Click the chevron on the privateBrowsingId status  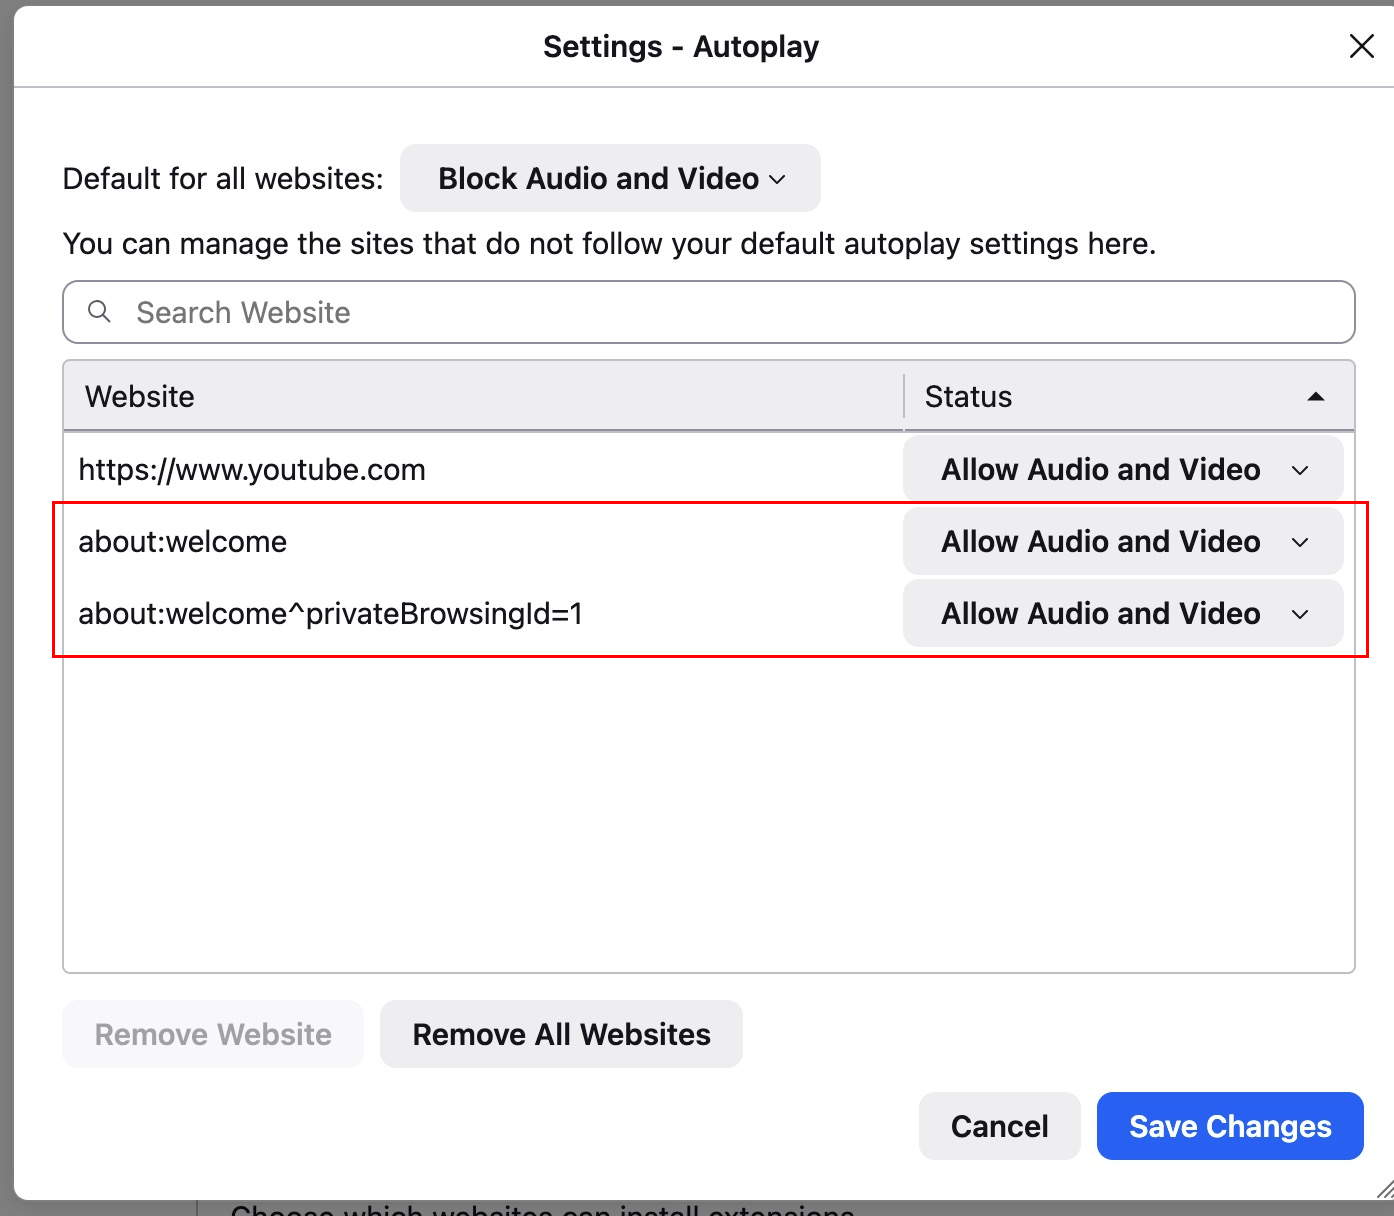coord(1300,614)
